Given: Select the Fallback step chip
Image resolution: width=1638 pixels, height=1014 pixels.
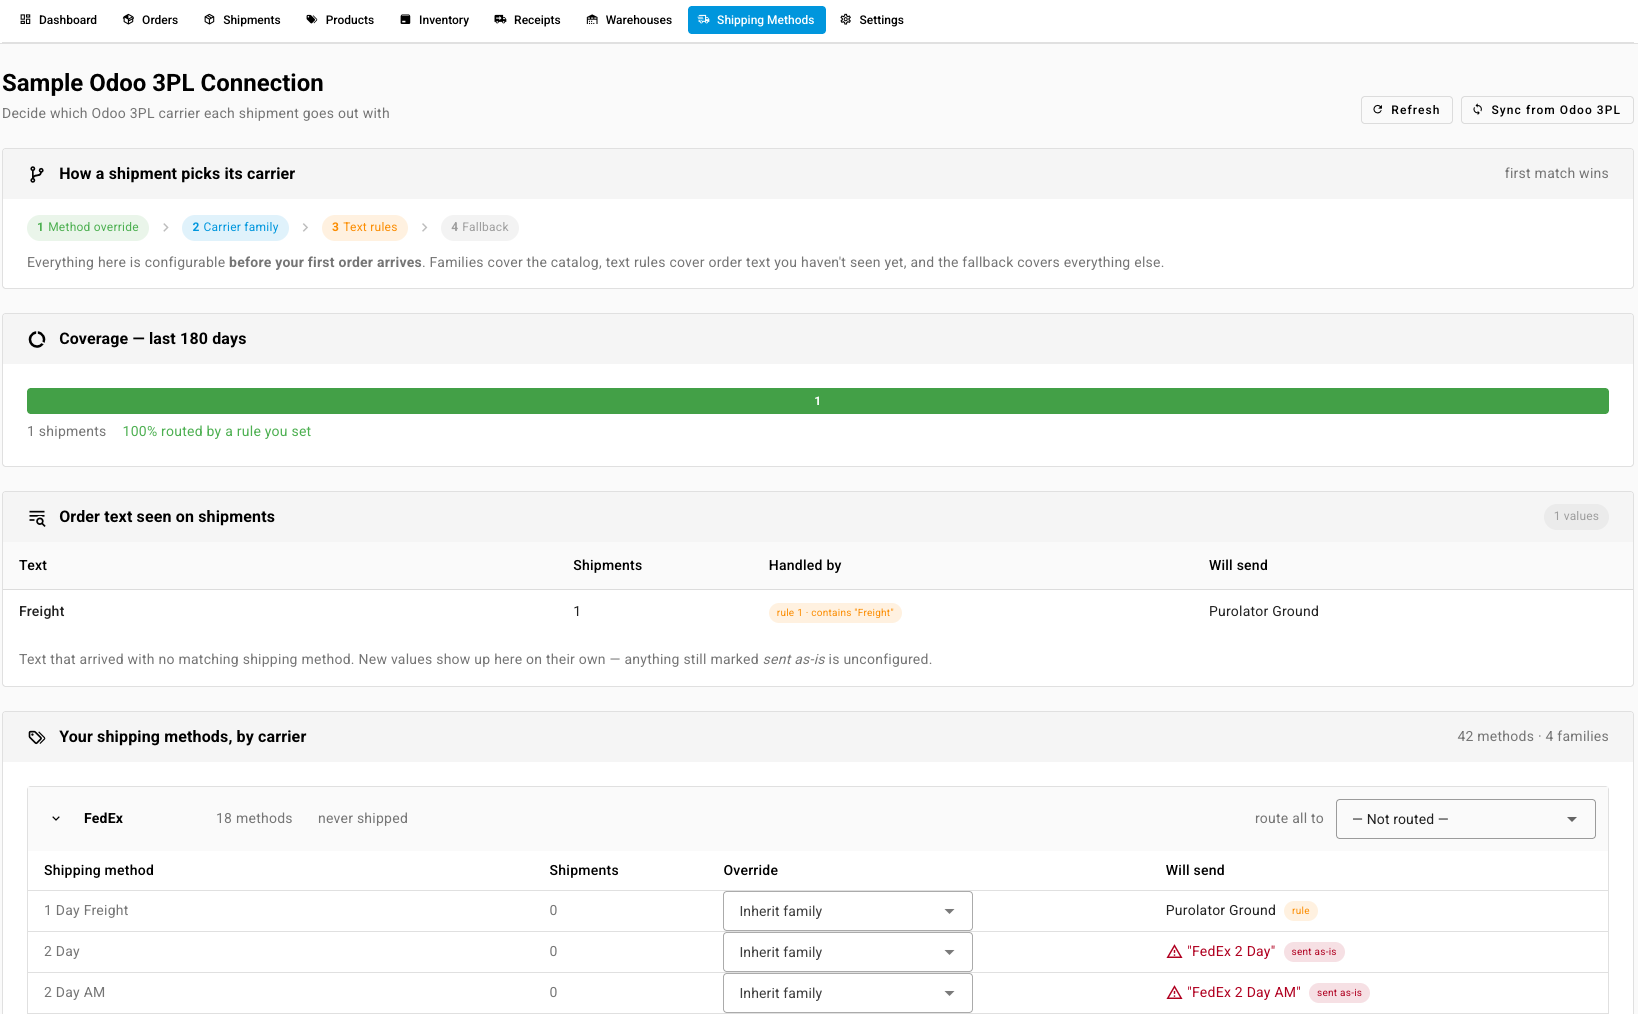Looking at the screenshot, I should tap(480, 228).
